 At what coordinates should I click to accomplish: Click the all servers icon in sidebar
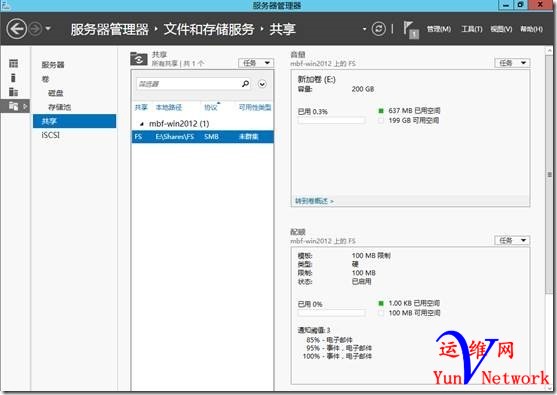click(13, 92)
